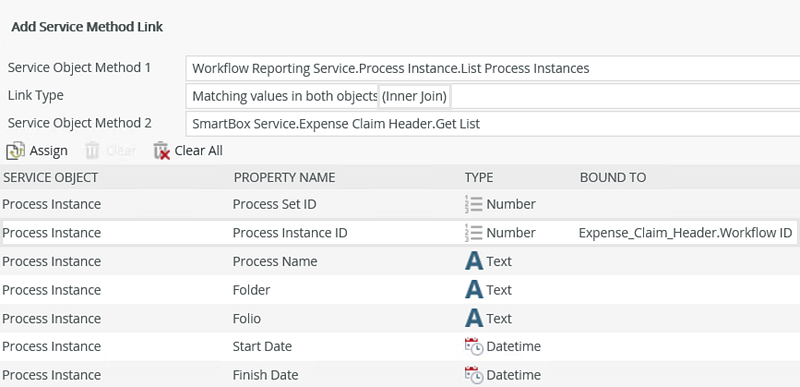
Task: Click Datetime icon in Start Date row
Action: click(474, 347)
